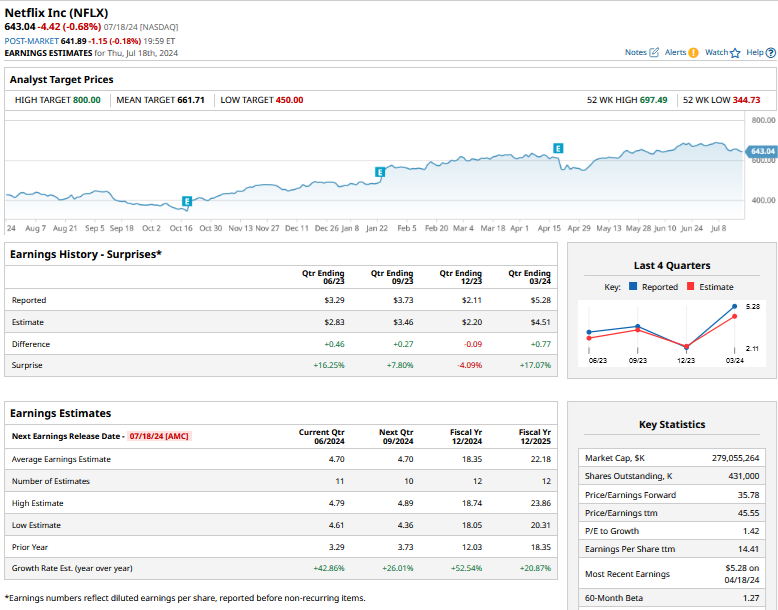Click the April earnings E marker on chart
This screenshot has height=610, width=778.
point(558,148)
